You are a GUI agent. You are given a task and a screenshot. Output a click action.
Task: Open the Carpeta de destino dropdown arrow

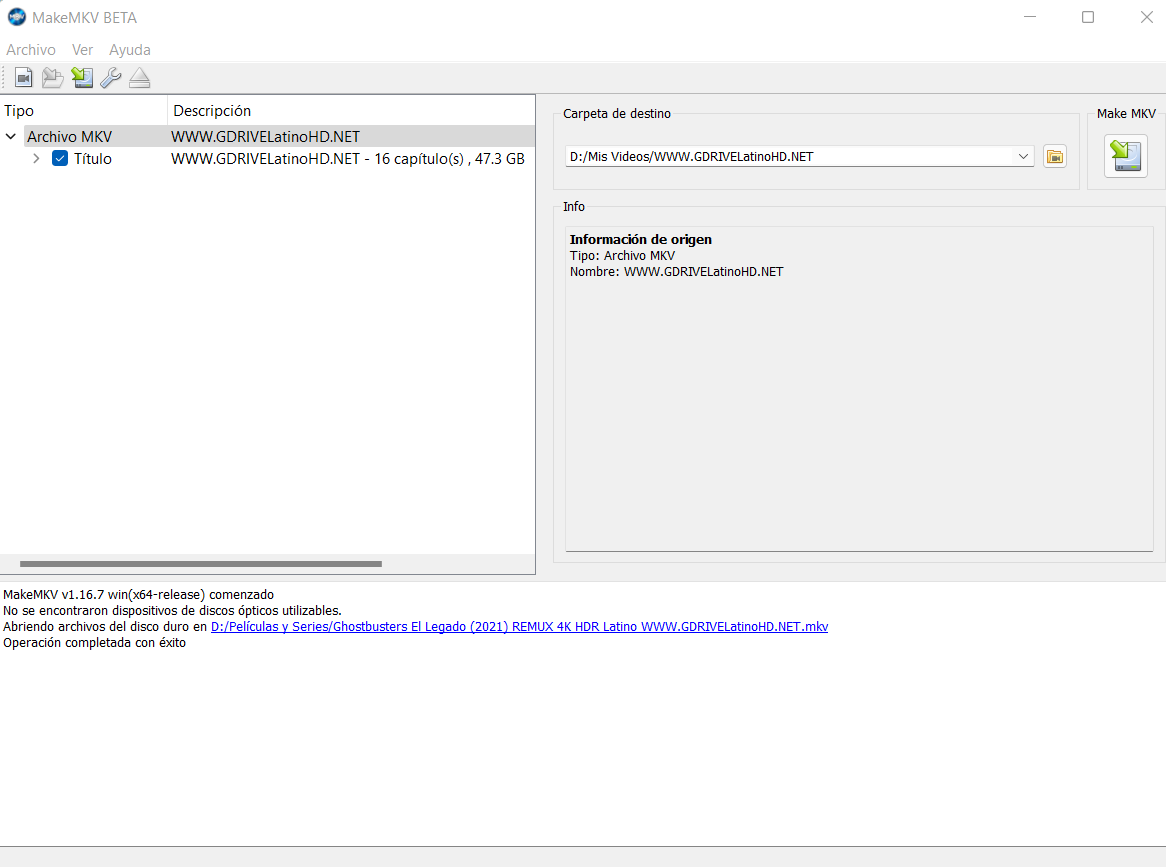click(1023, 156)
